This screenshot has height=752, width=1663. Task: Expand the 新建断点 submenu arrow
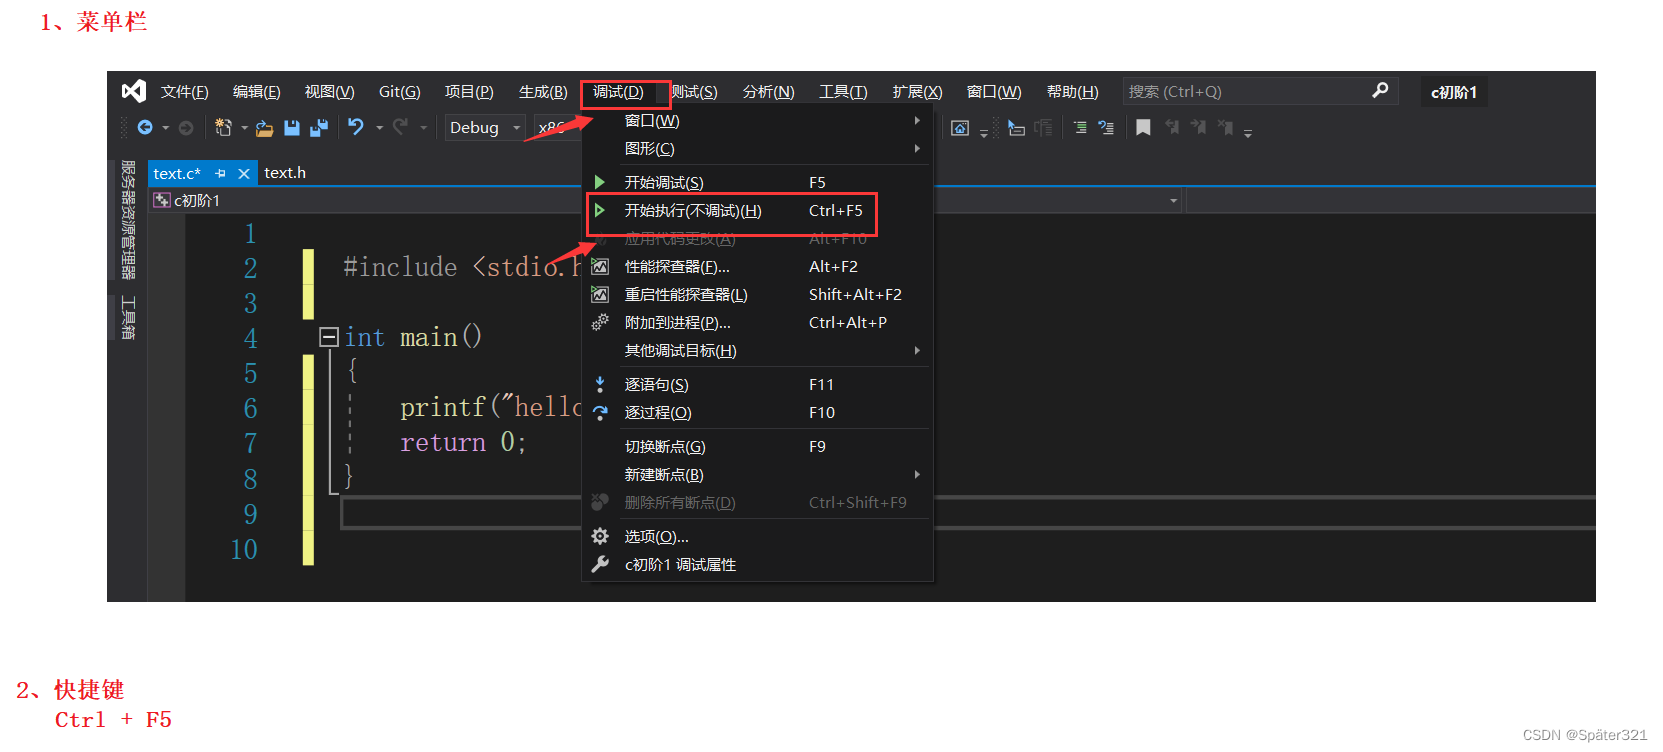pos(917,474)
